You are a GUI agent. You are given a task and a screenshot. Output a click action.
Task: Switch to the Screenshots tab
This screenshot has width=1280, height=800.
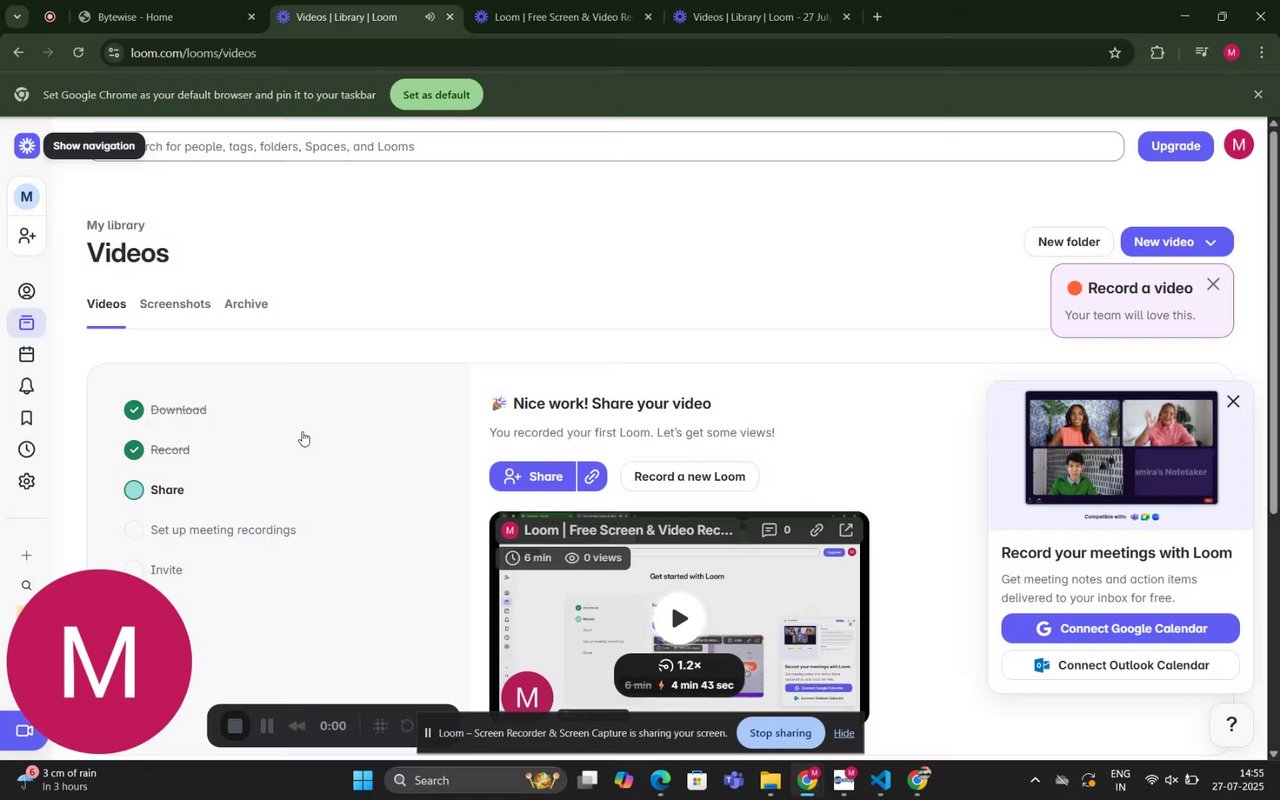(x=175, y=304)
